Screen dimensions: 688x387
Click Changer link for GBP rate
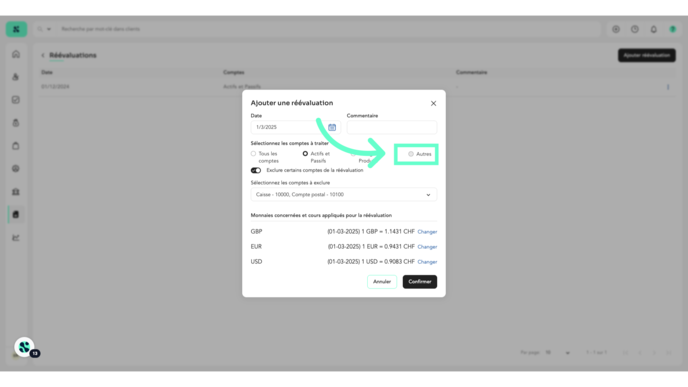[x=427, y=232]
